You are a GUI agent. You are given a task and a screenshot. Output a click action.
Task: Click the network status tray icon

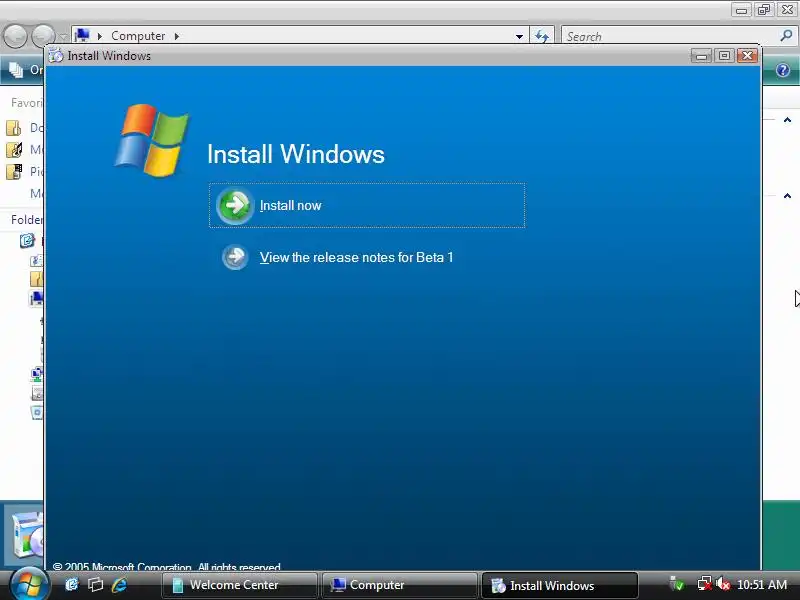(705, 584)
